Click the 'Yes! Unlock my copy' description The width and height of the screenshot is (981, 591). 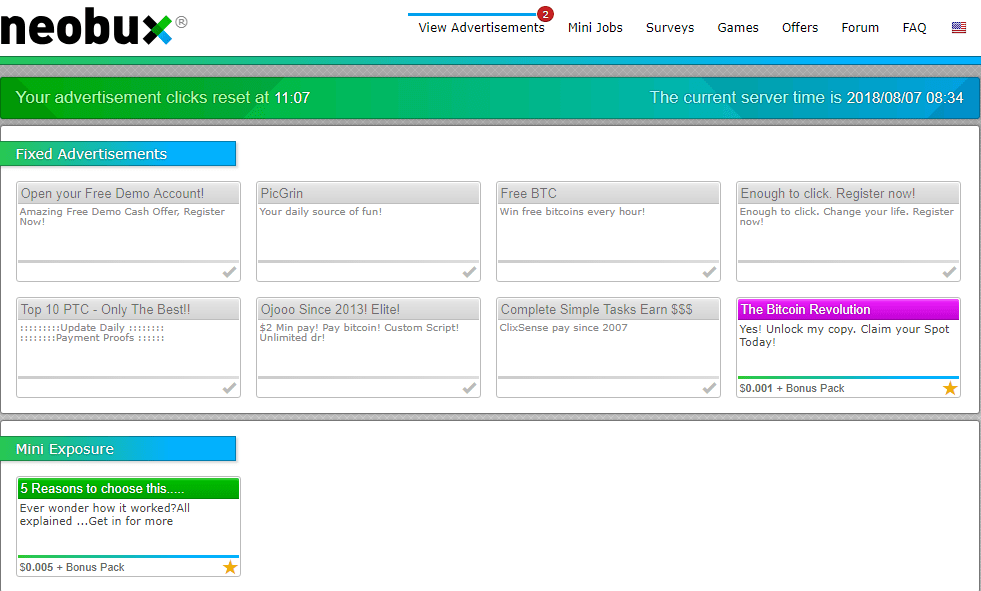(x=844, y=335)
